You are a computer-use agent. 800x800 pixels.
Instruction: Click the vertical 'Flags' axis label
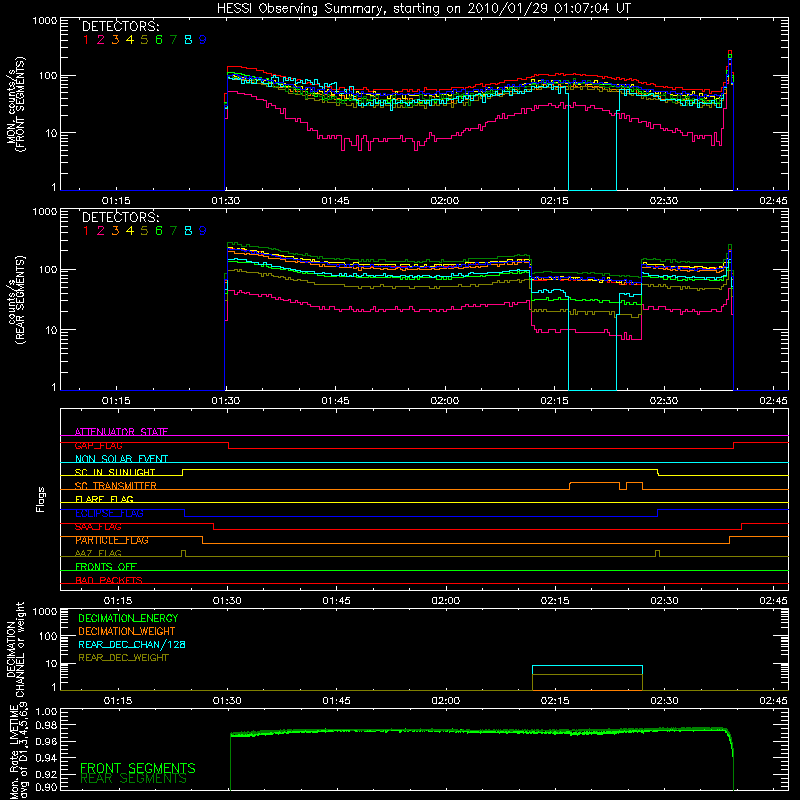point(41,499)
